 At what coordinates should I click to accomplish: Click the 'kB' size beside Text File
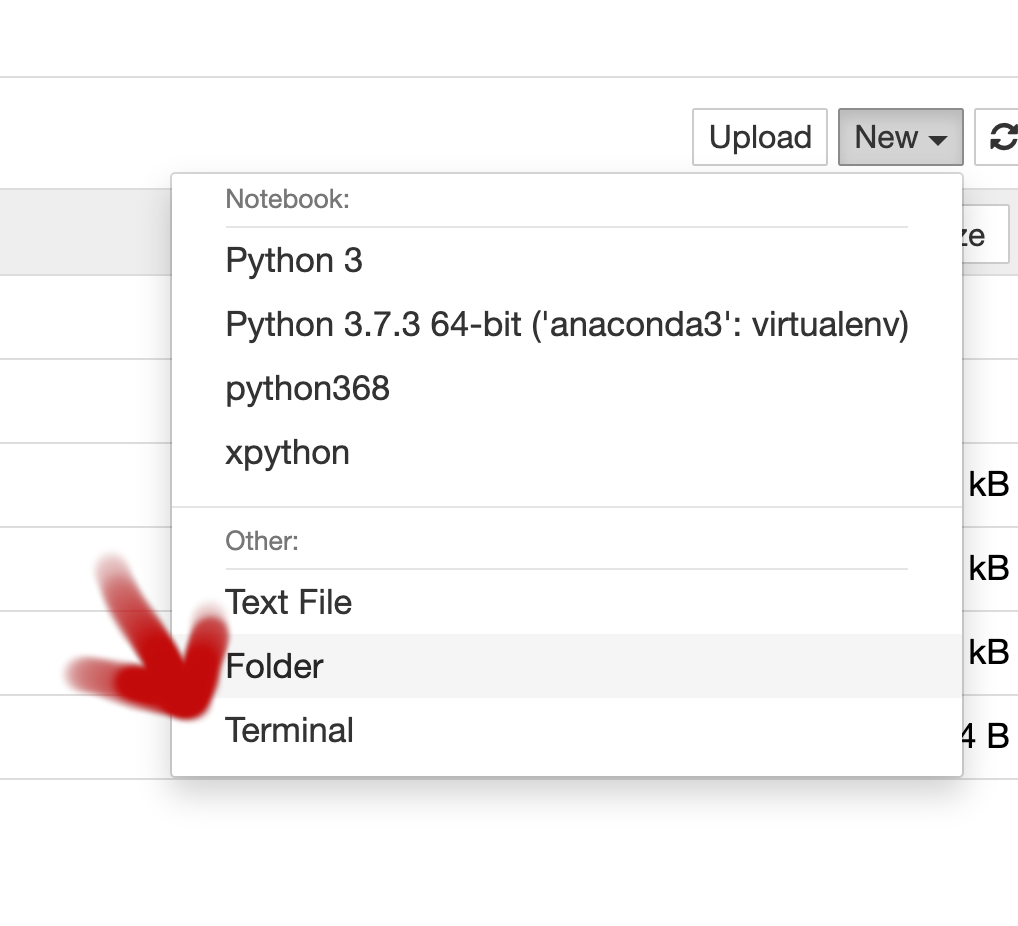(989, 569)
